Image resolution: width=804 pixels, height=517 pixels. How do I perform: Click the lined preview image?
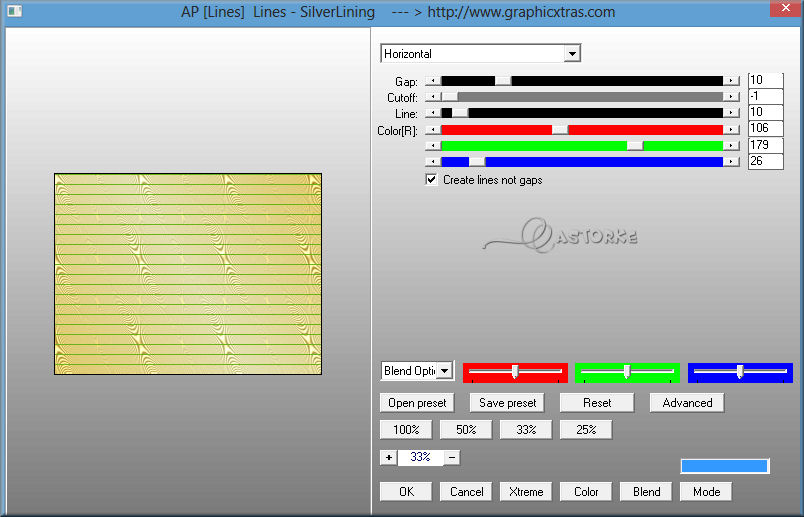click(188, 274)
